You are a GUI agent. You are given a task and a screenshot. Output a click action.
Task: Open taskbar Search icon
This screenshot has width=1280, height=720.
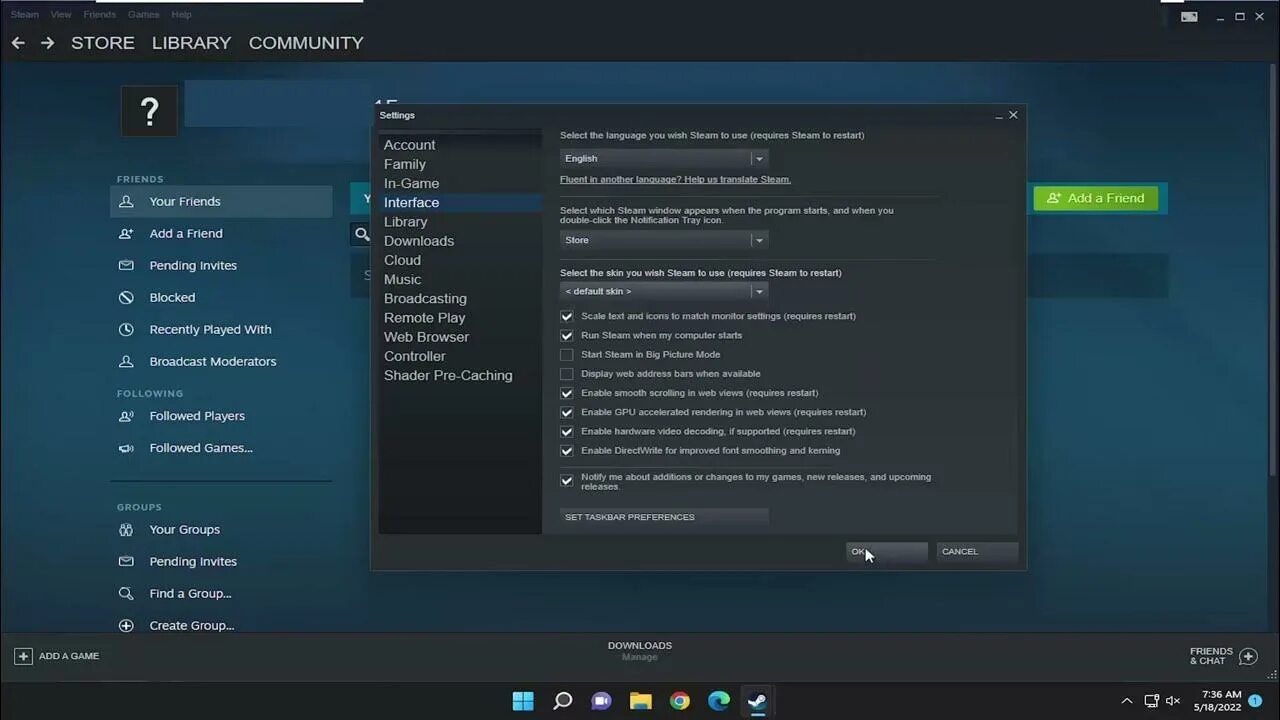(x=563, y=701)
